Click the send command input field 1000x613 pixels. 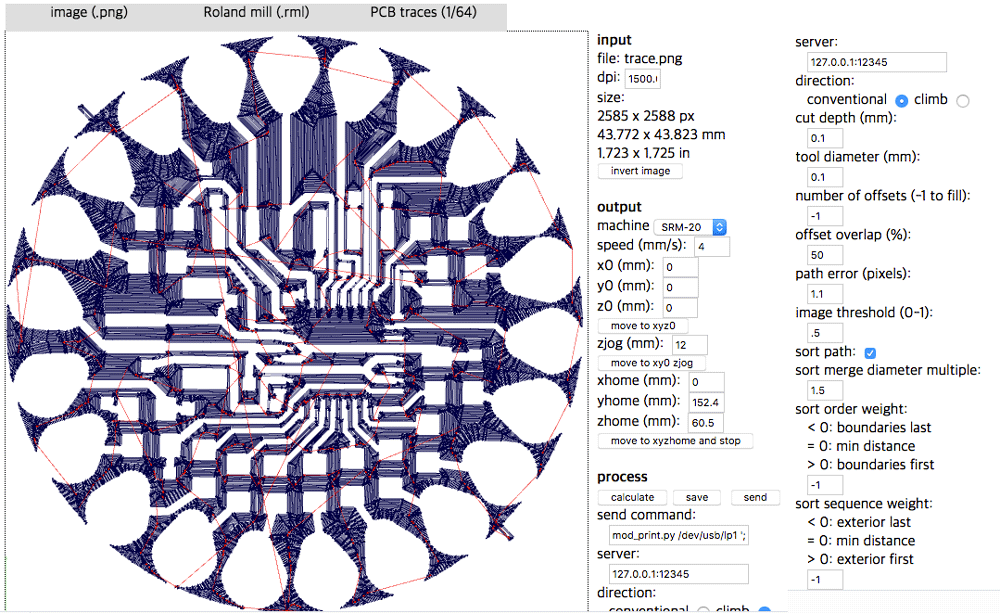pos(679,535)
